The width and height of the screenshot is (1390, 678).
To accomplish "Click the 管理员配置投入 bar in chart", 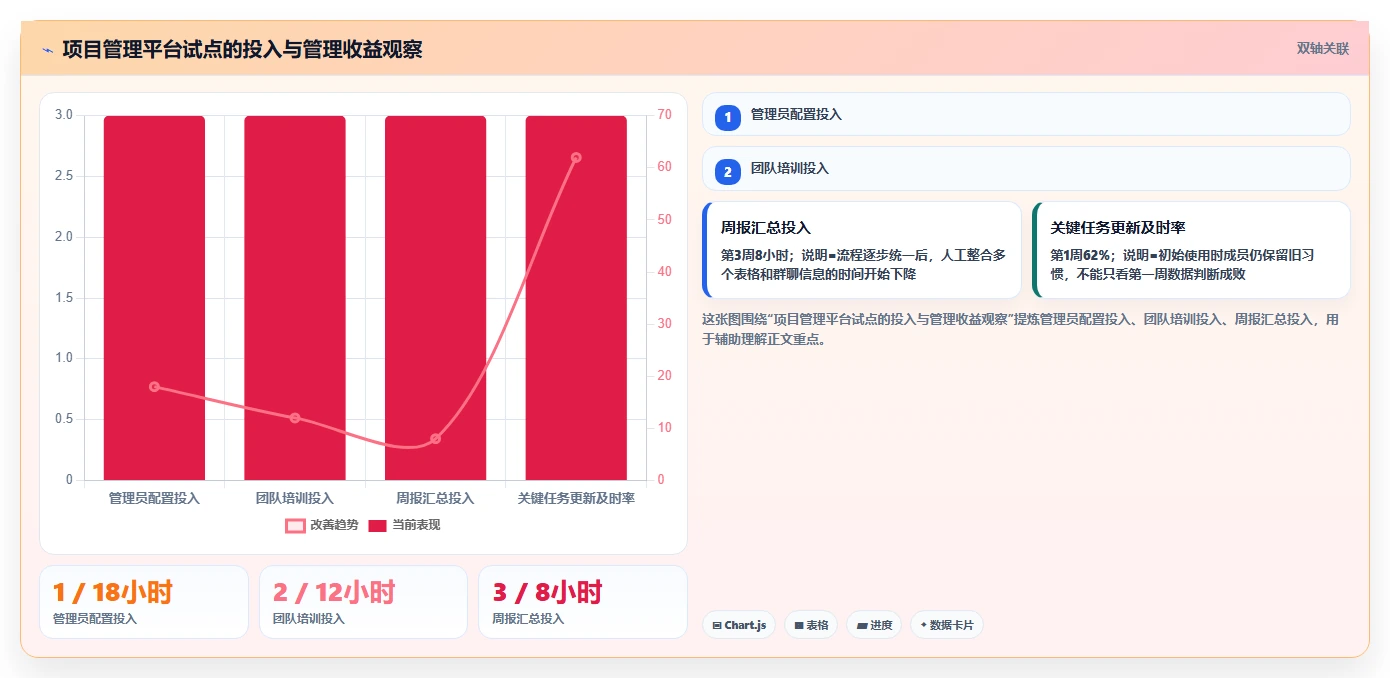I will [154, 298].
